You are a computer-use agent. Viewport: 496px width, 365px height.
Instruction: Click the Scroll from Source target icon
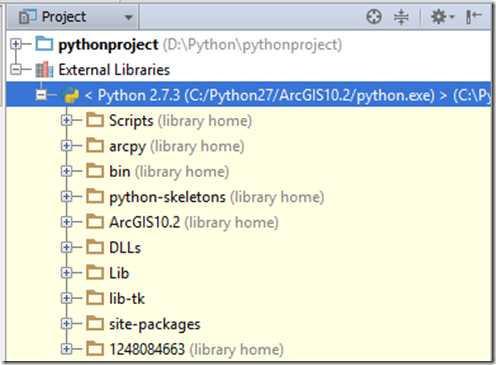(374, 17)
